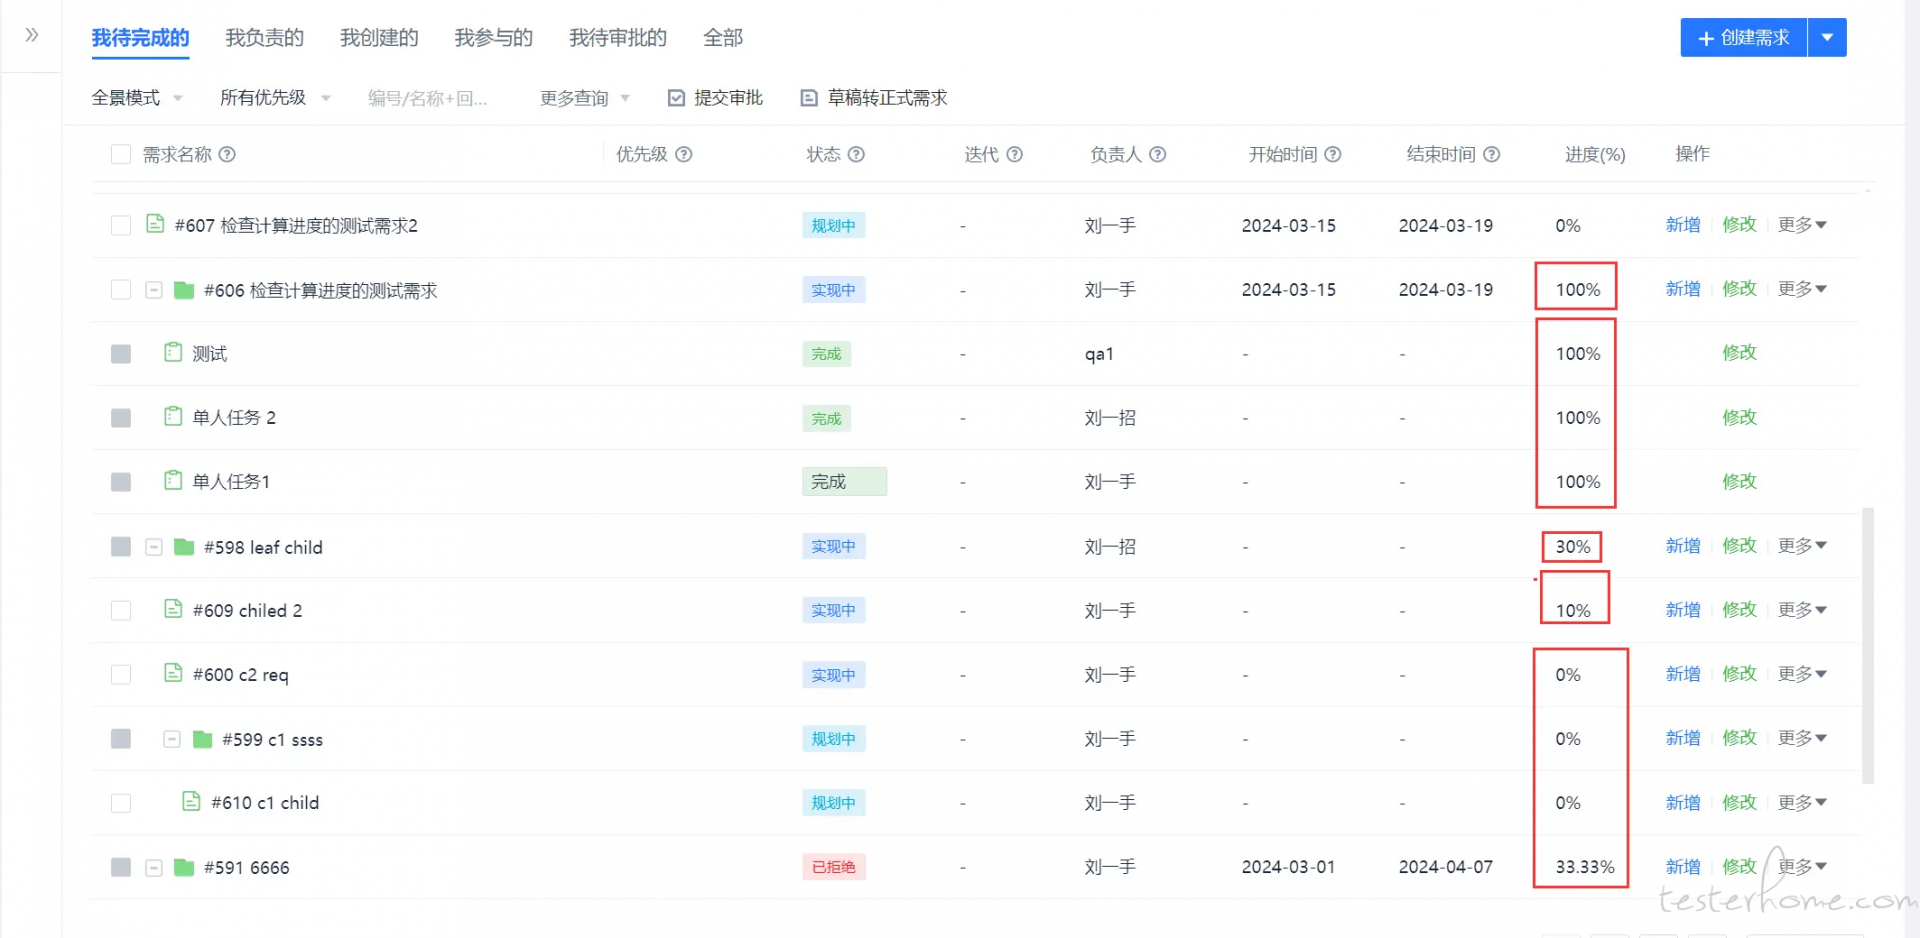1920x938 pixels.
Task: Switch to 我参与的 tab
Action: [494, 38]
